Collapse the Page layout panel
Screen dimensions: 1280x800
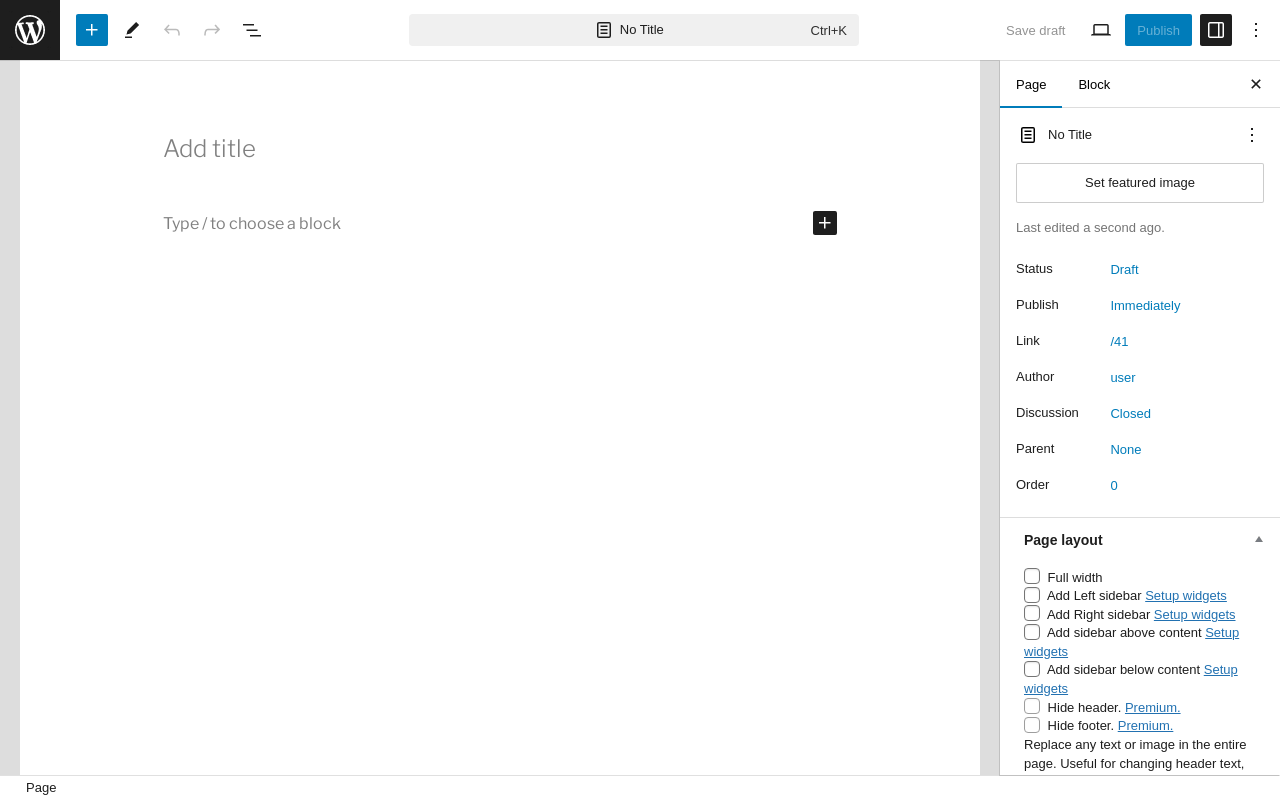click(1259, 540)
